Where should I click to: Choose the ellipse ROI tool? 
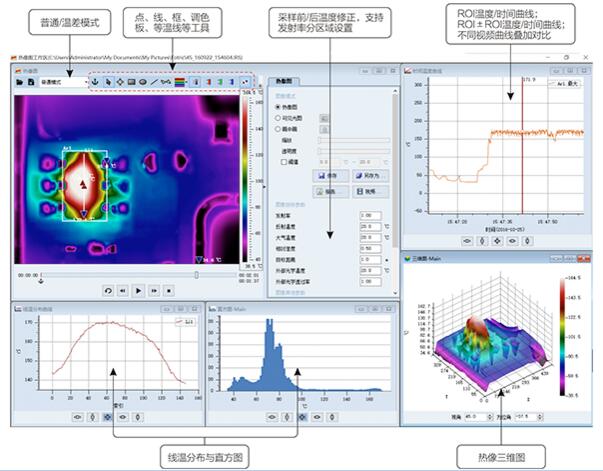click(x=143, y=82)
